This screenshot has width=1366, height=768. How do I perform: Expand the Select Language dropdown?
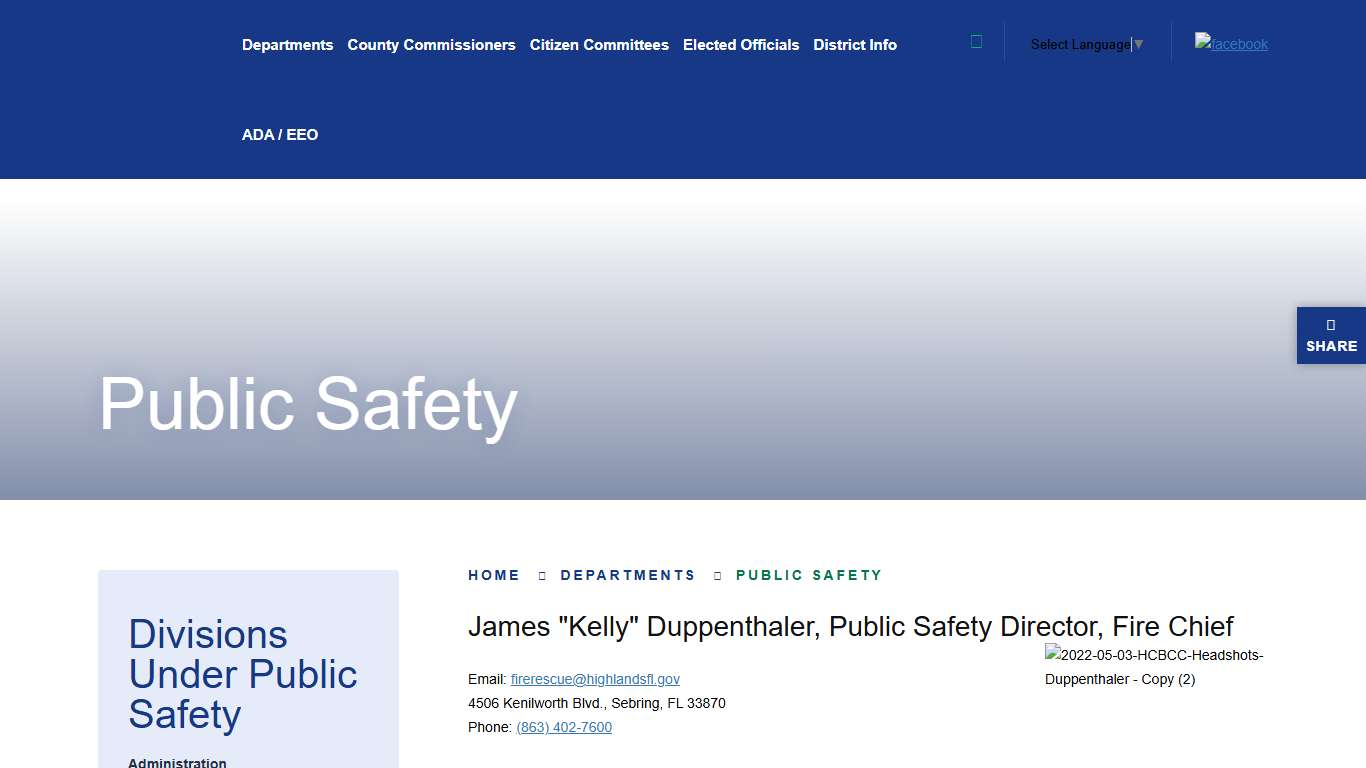click(x=1086, y=44)
